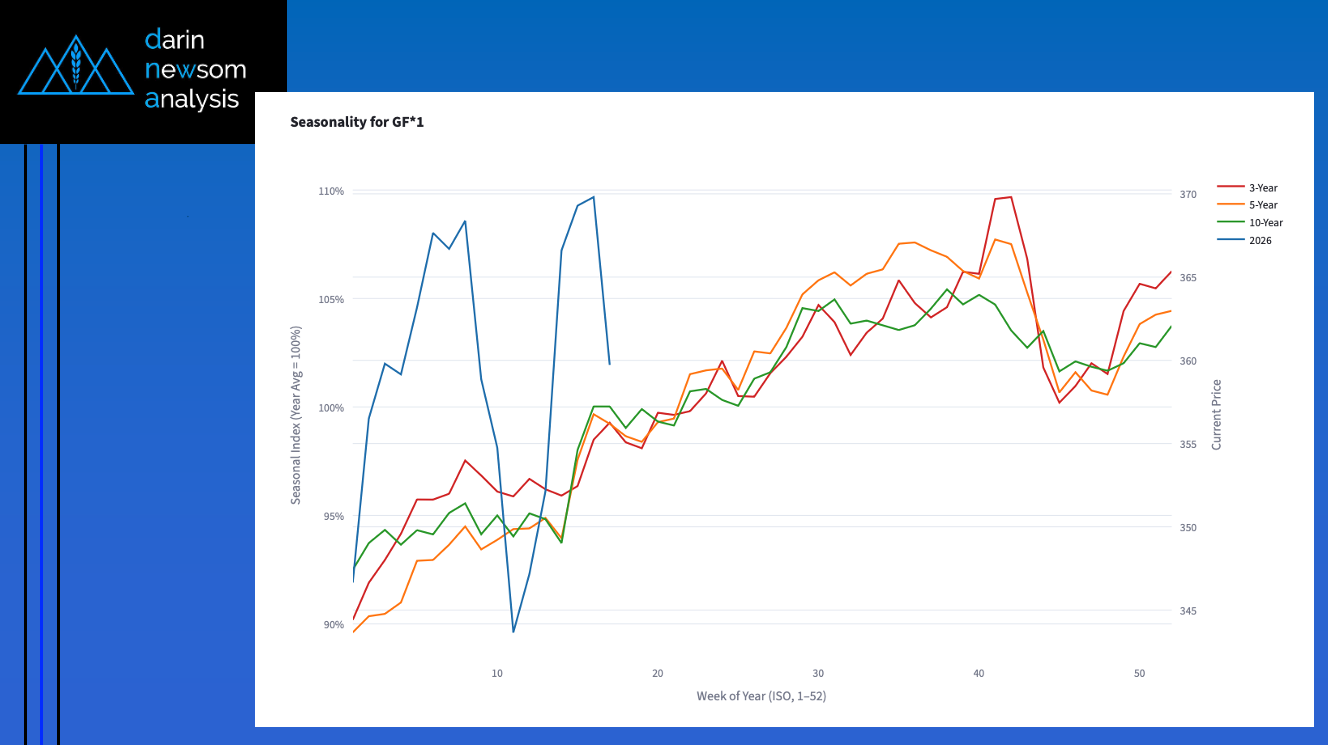Click the 110% tick on left axis
This screenshot has width=1328, height=745.
pos(330,191)
